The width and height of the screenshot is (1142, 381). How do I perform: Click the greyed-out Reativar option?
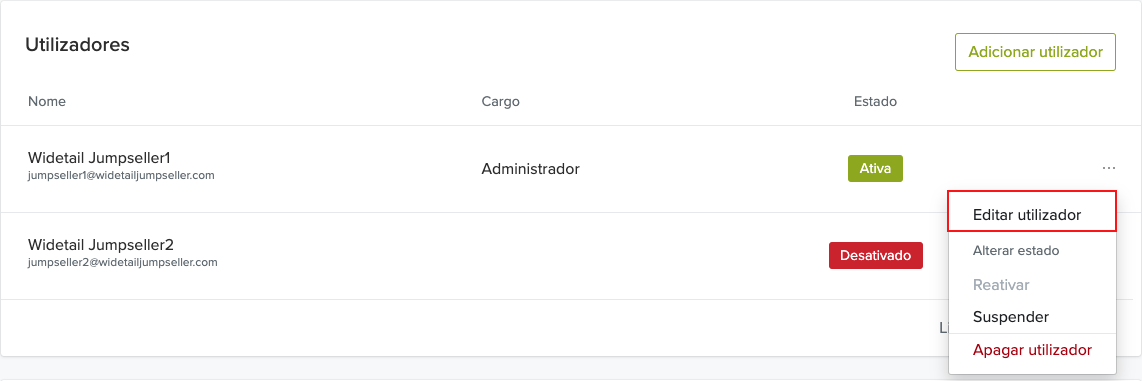pos(1001,284)
